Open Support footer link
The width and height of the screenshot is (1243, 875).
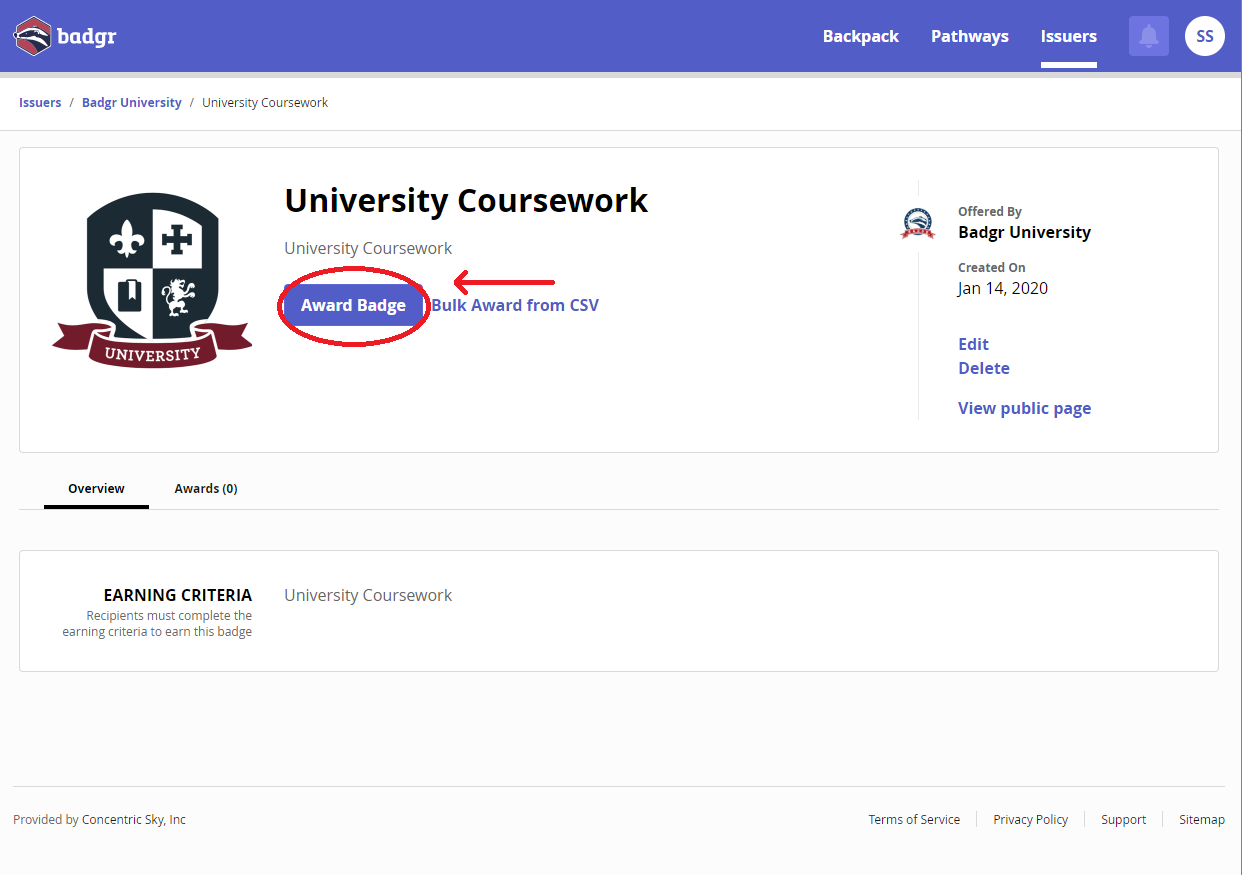1123,819
